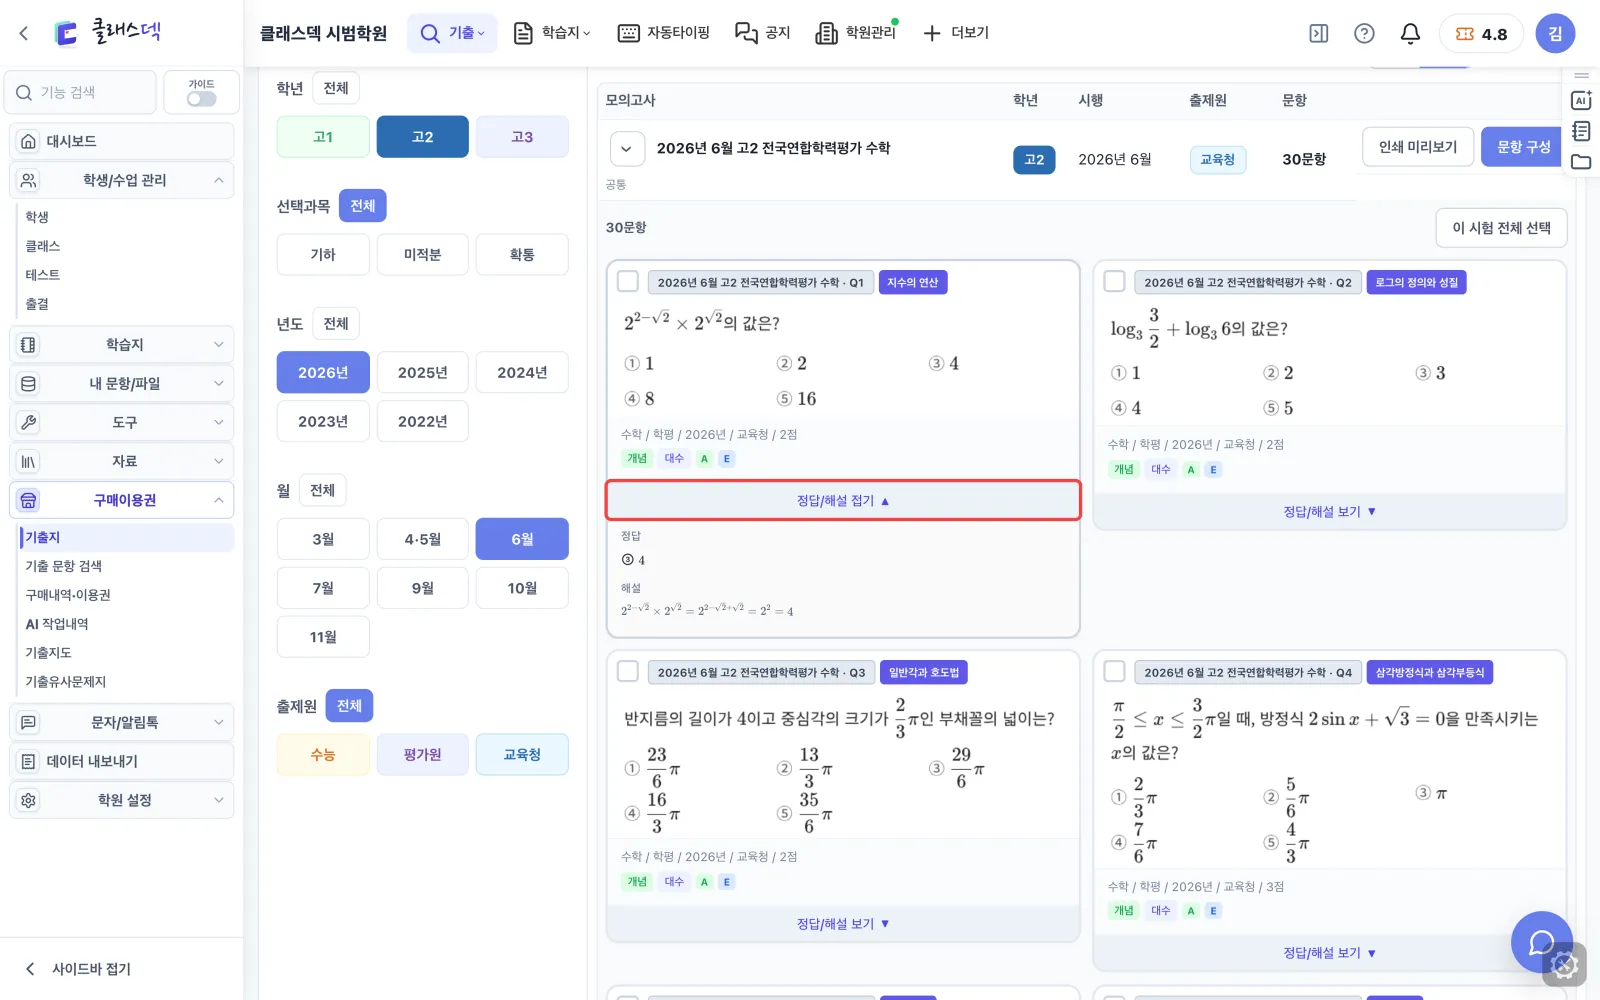The image size is (1600, 1000).
Task: Click the 로그의 정의와 성질 tag on Q2
Action: (x=1416, y=283)
